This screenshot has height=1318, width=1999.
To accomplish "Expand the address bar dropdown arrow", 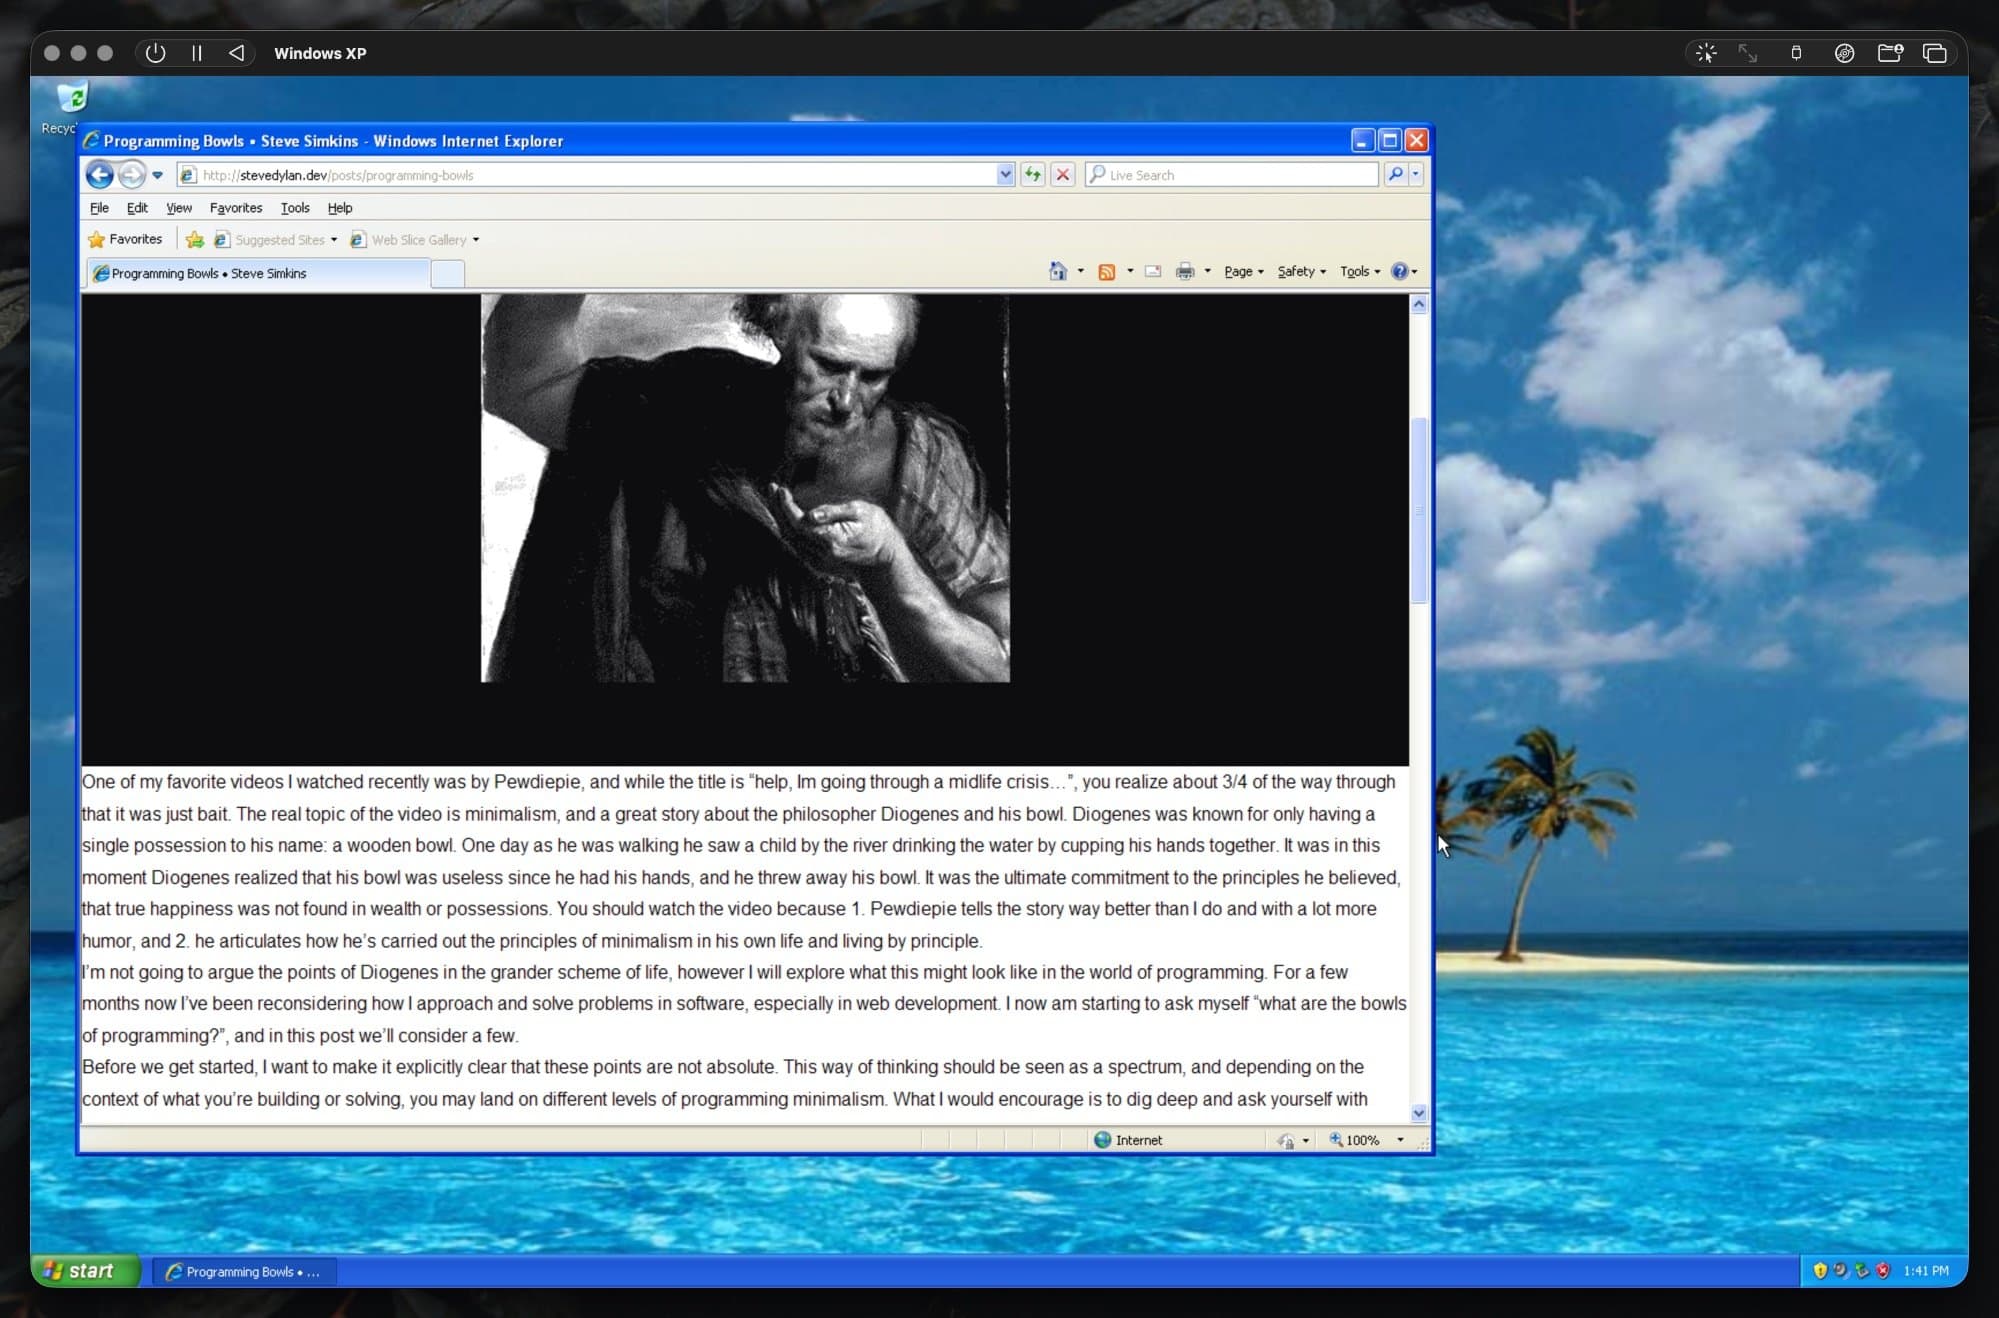I will click(1005, 175).
